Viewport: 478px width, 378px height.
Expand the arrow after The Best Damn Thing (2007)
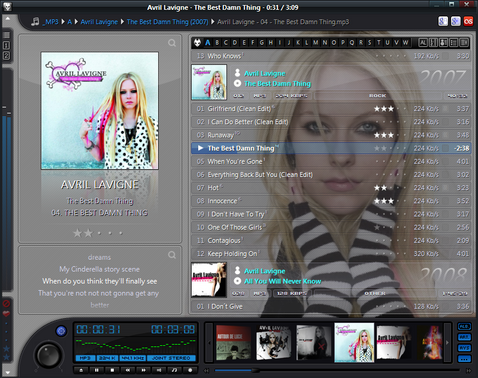coord(213,22)
